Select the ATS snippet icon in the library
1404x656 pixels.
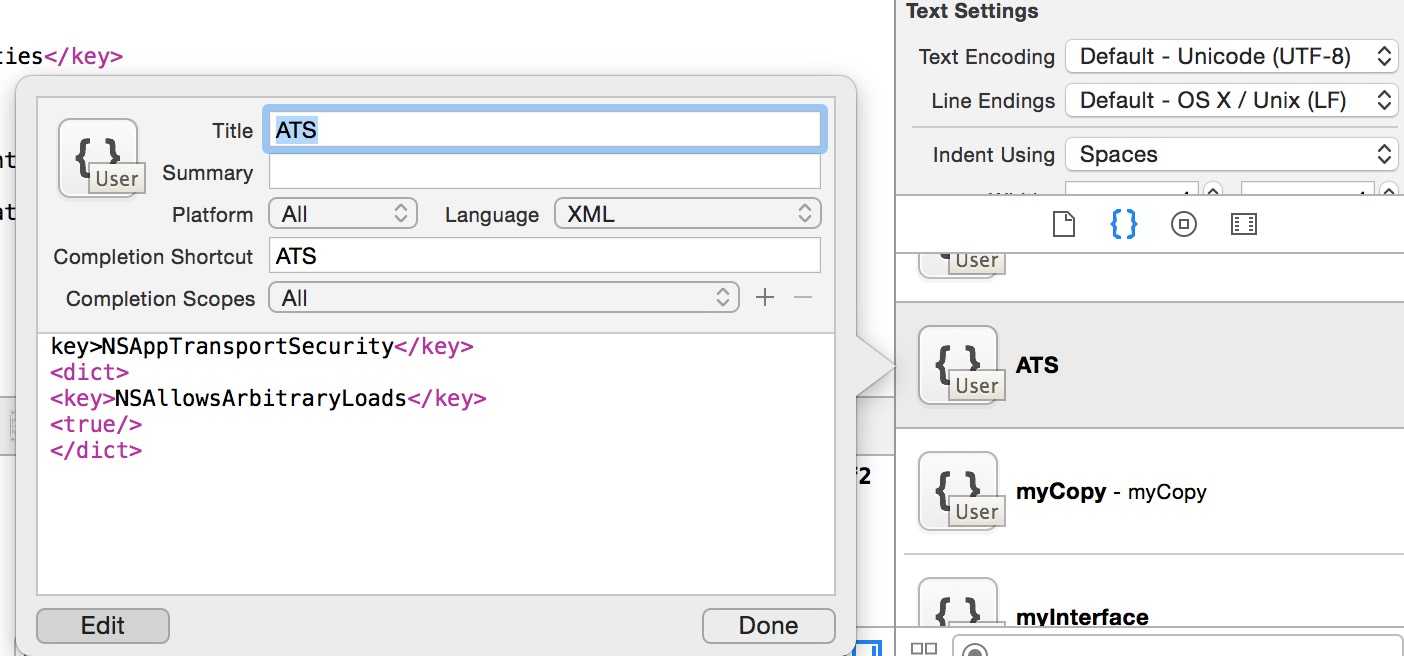click(958, 365)
